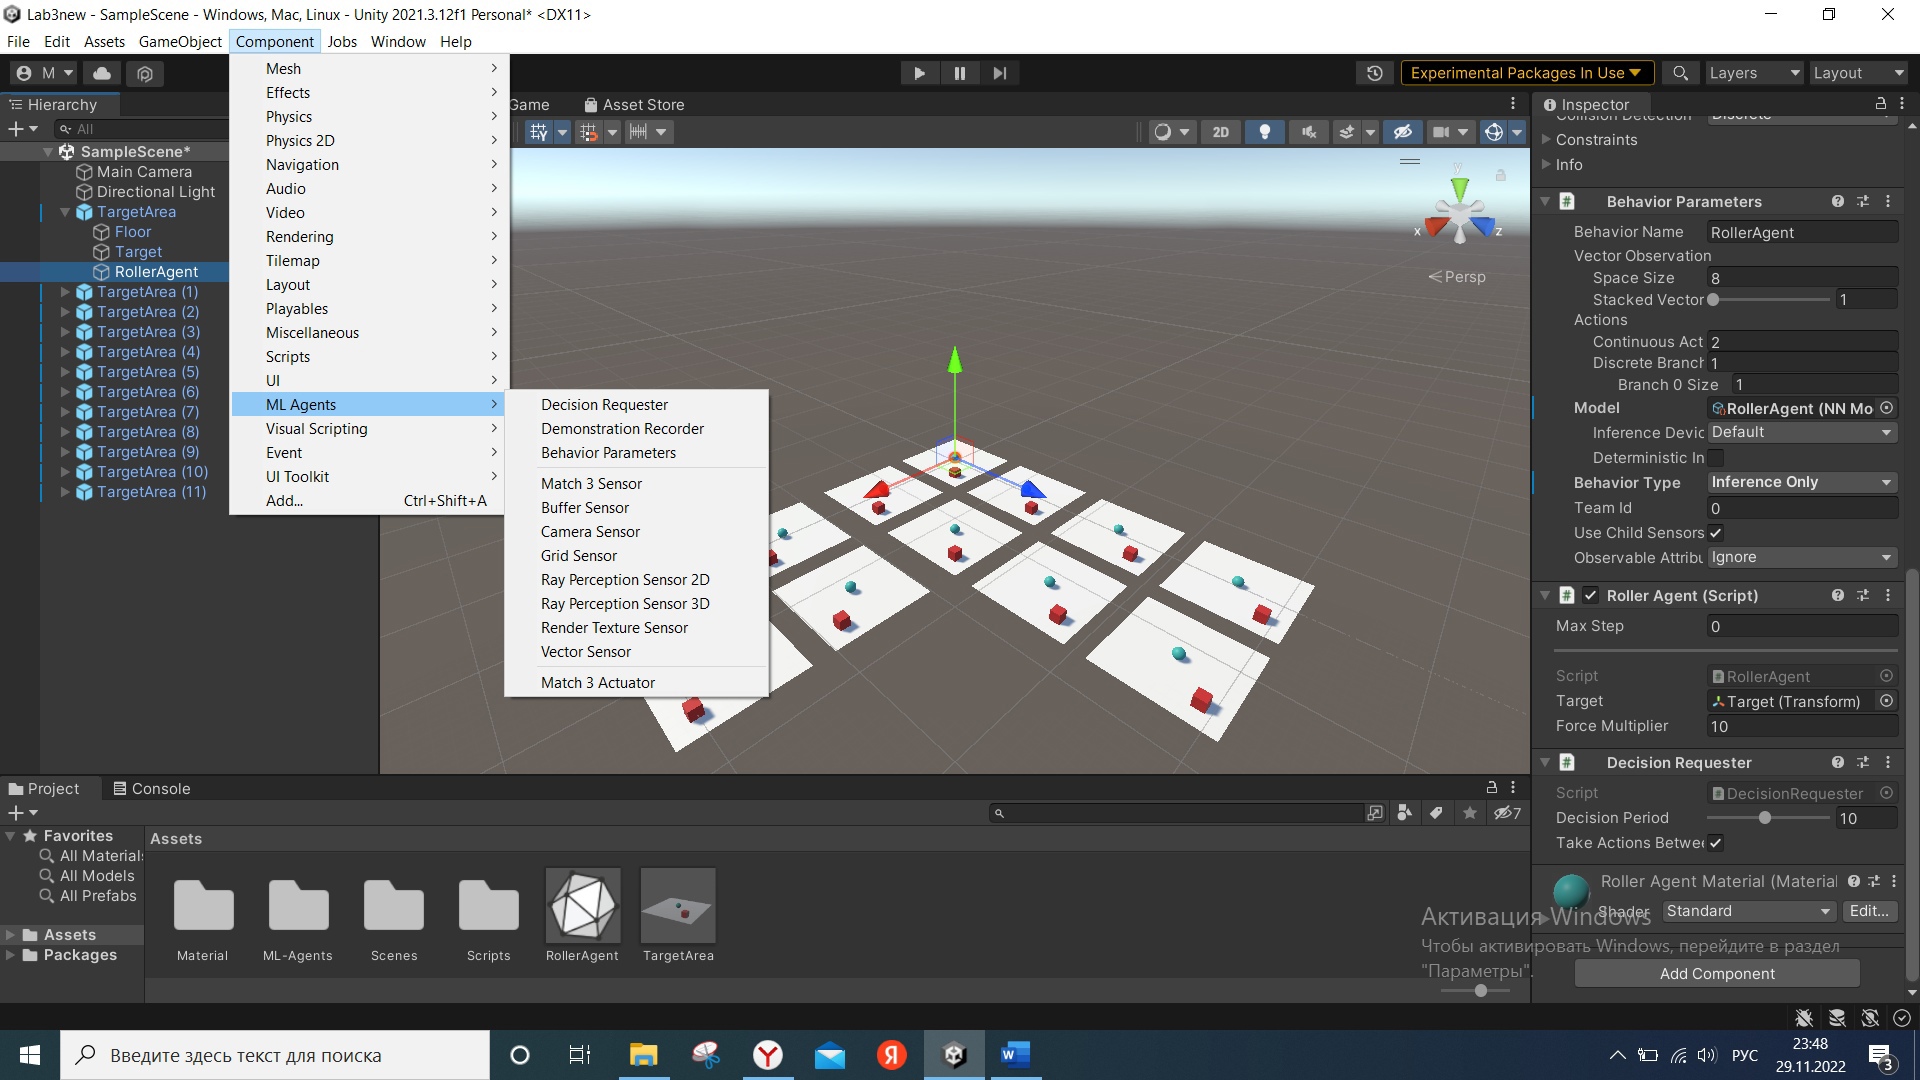Choose Ray Perception Sensor 3D entry
Viewport: 1920px width, 1080px height.
point(625,604)
